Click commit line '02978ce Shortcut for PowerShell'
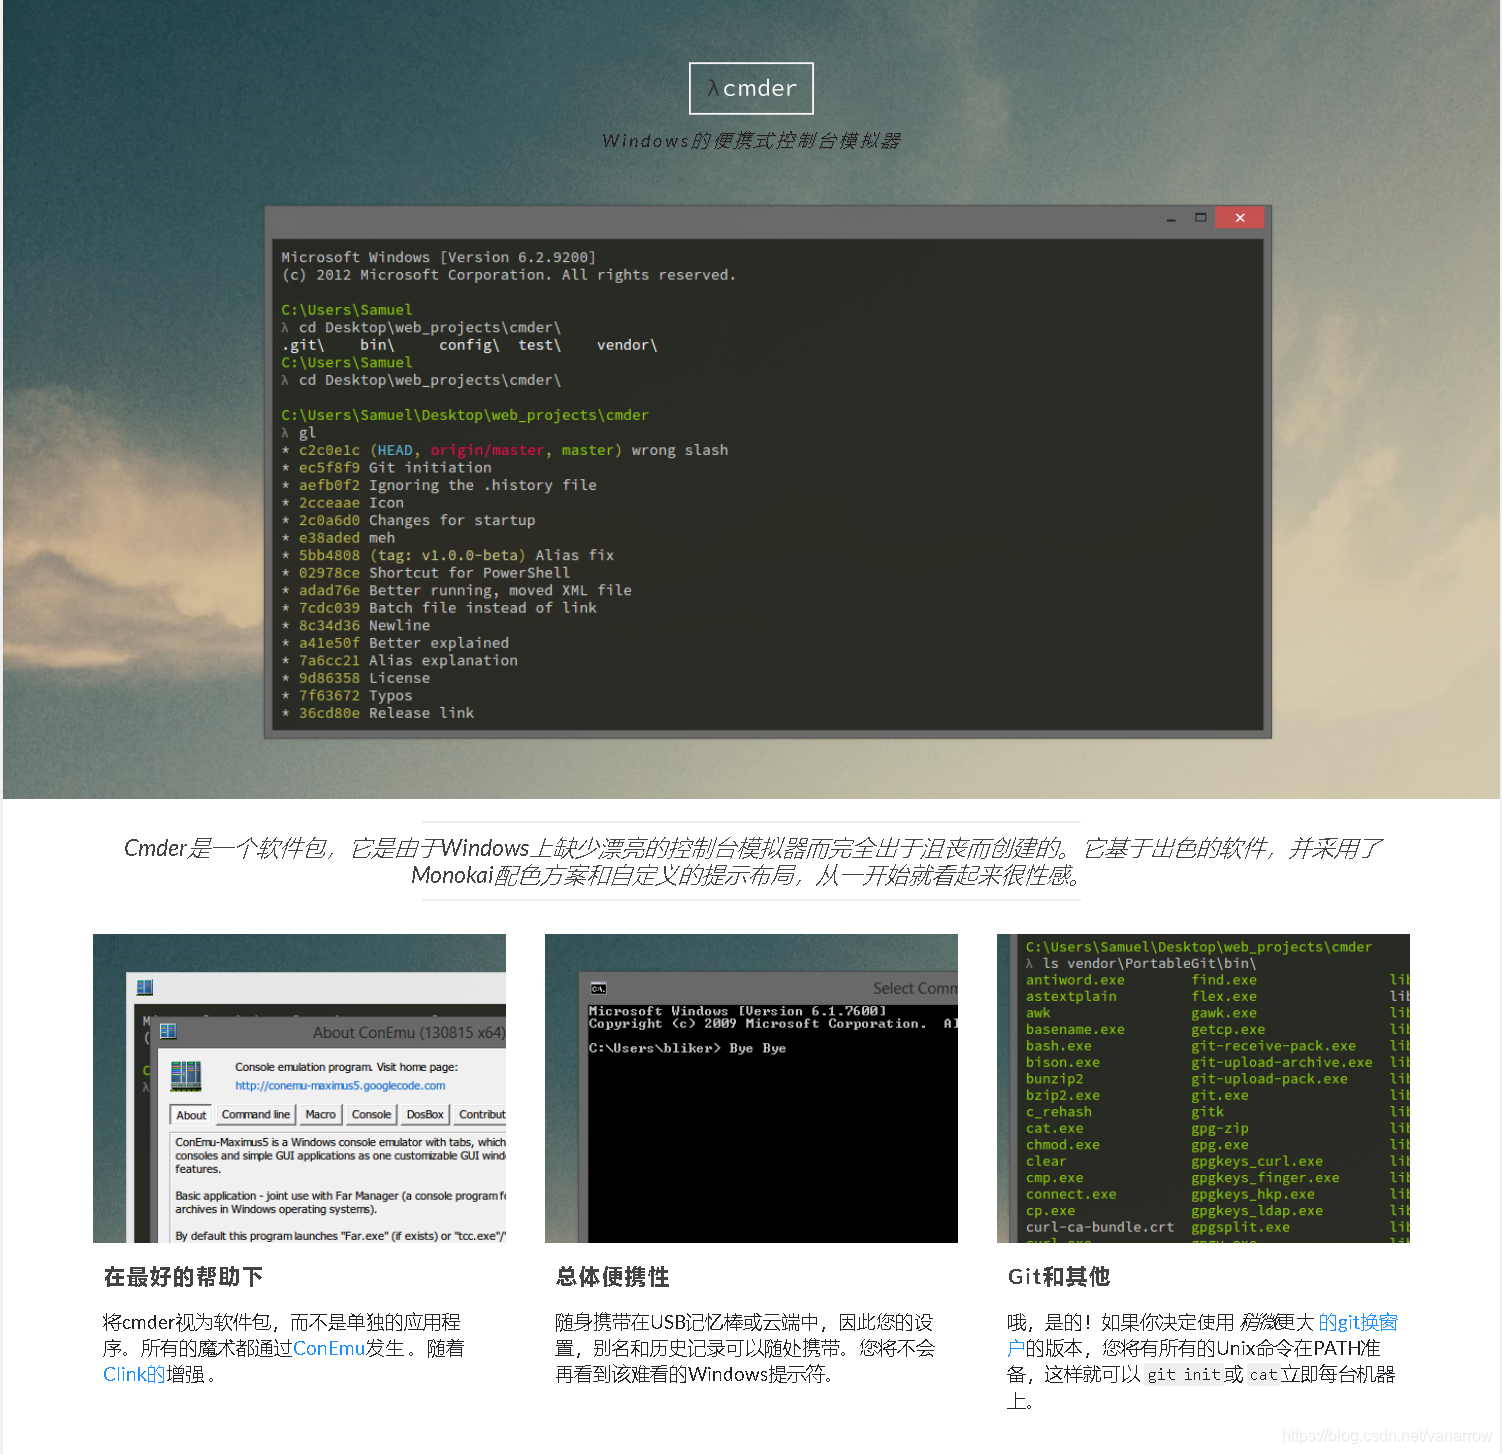1502x1454 pixels. [x=426, y=573]
